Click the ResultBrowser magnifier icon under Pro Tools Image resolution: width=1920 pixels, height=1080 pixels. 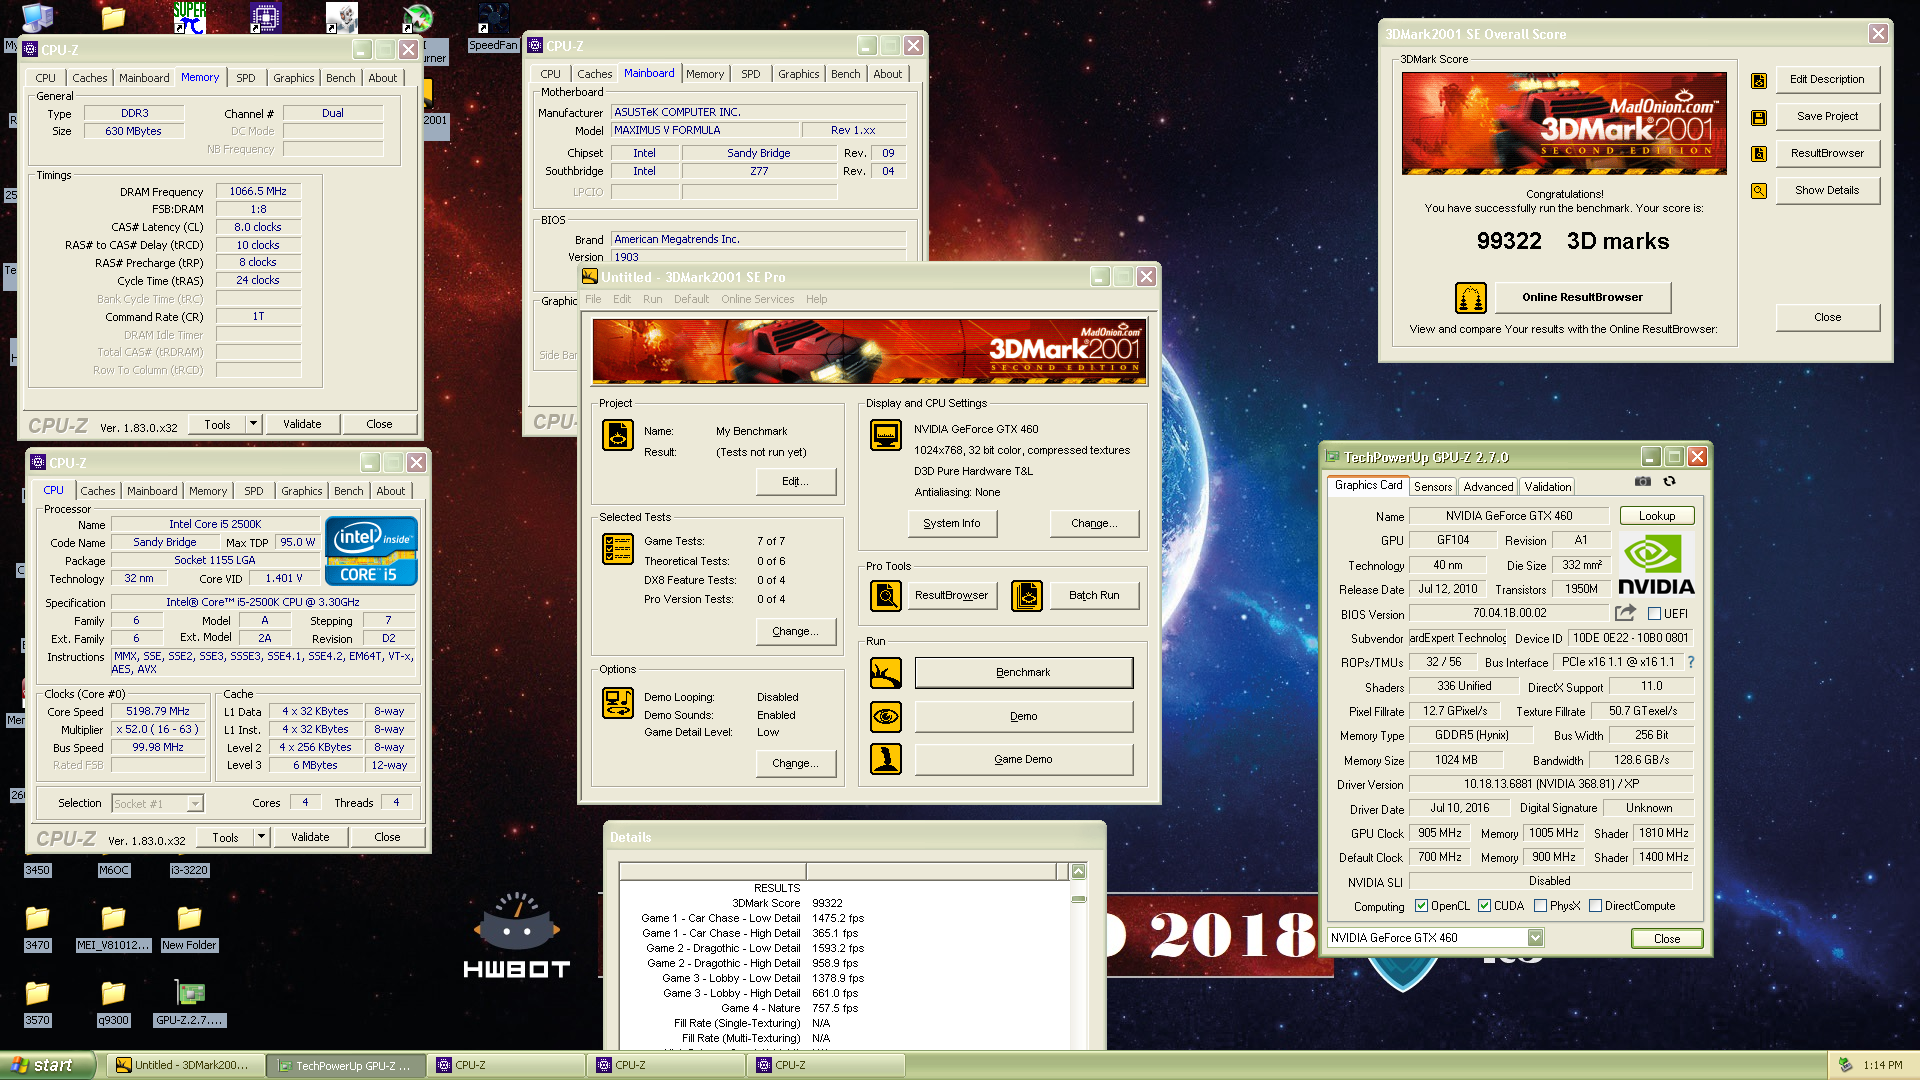pos(886,595)
